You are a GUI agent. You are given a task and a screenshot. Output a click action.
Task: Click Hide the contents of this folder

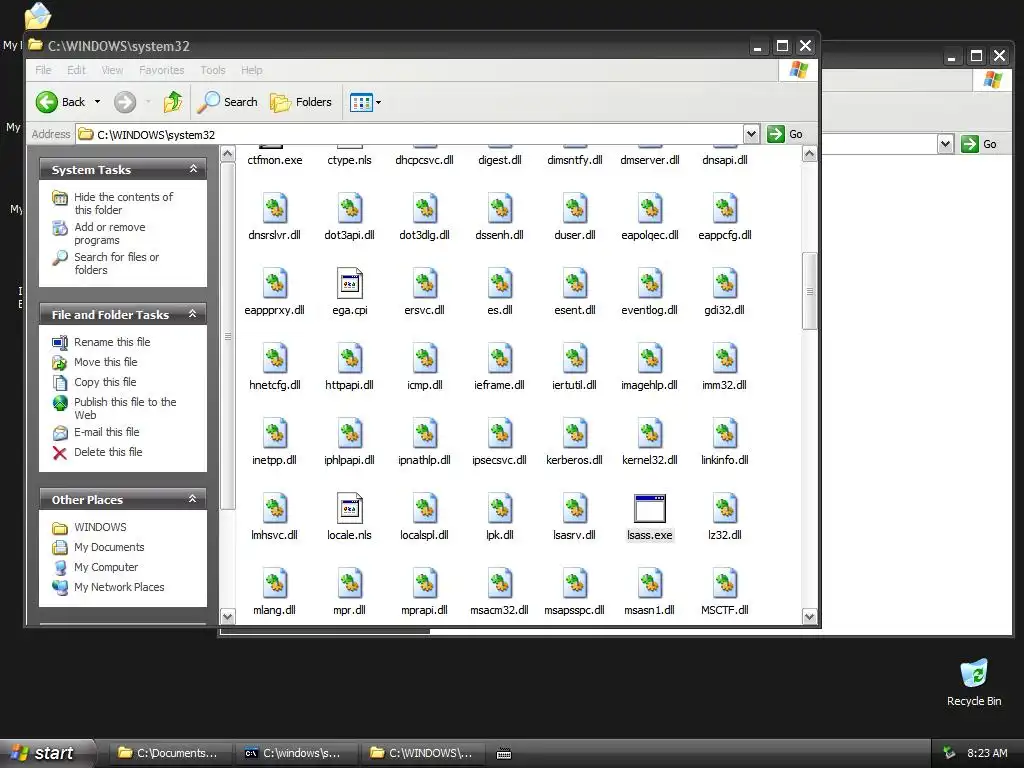tap(123, 203)
